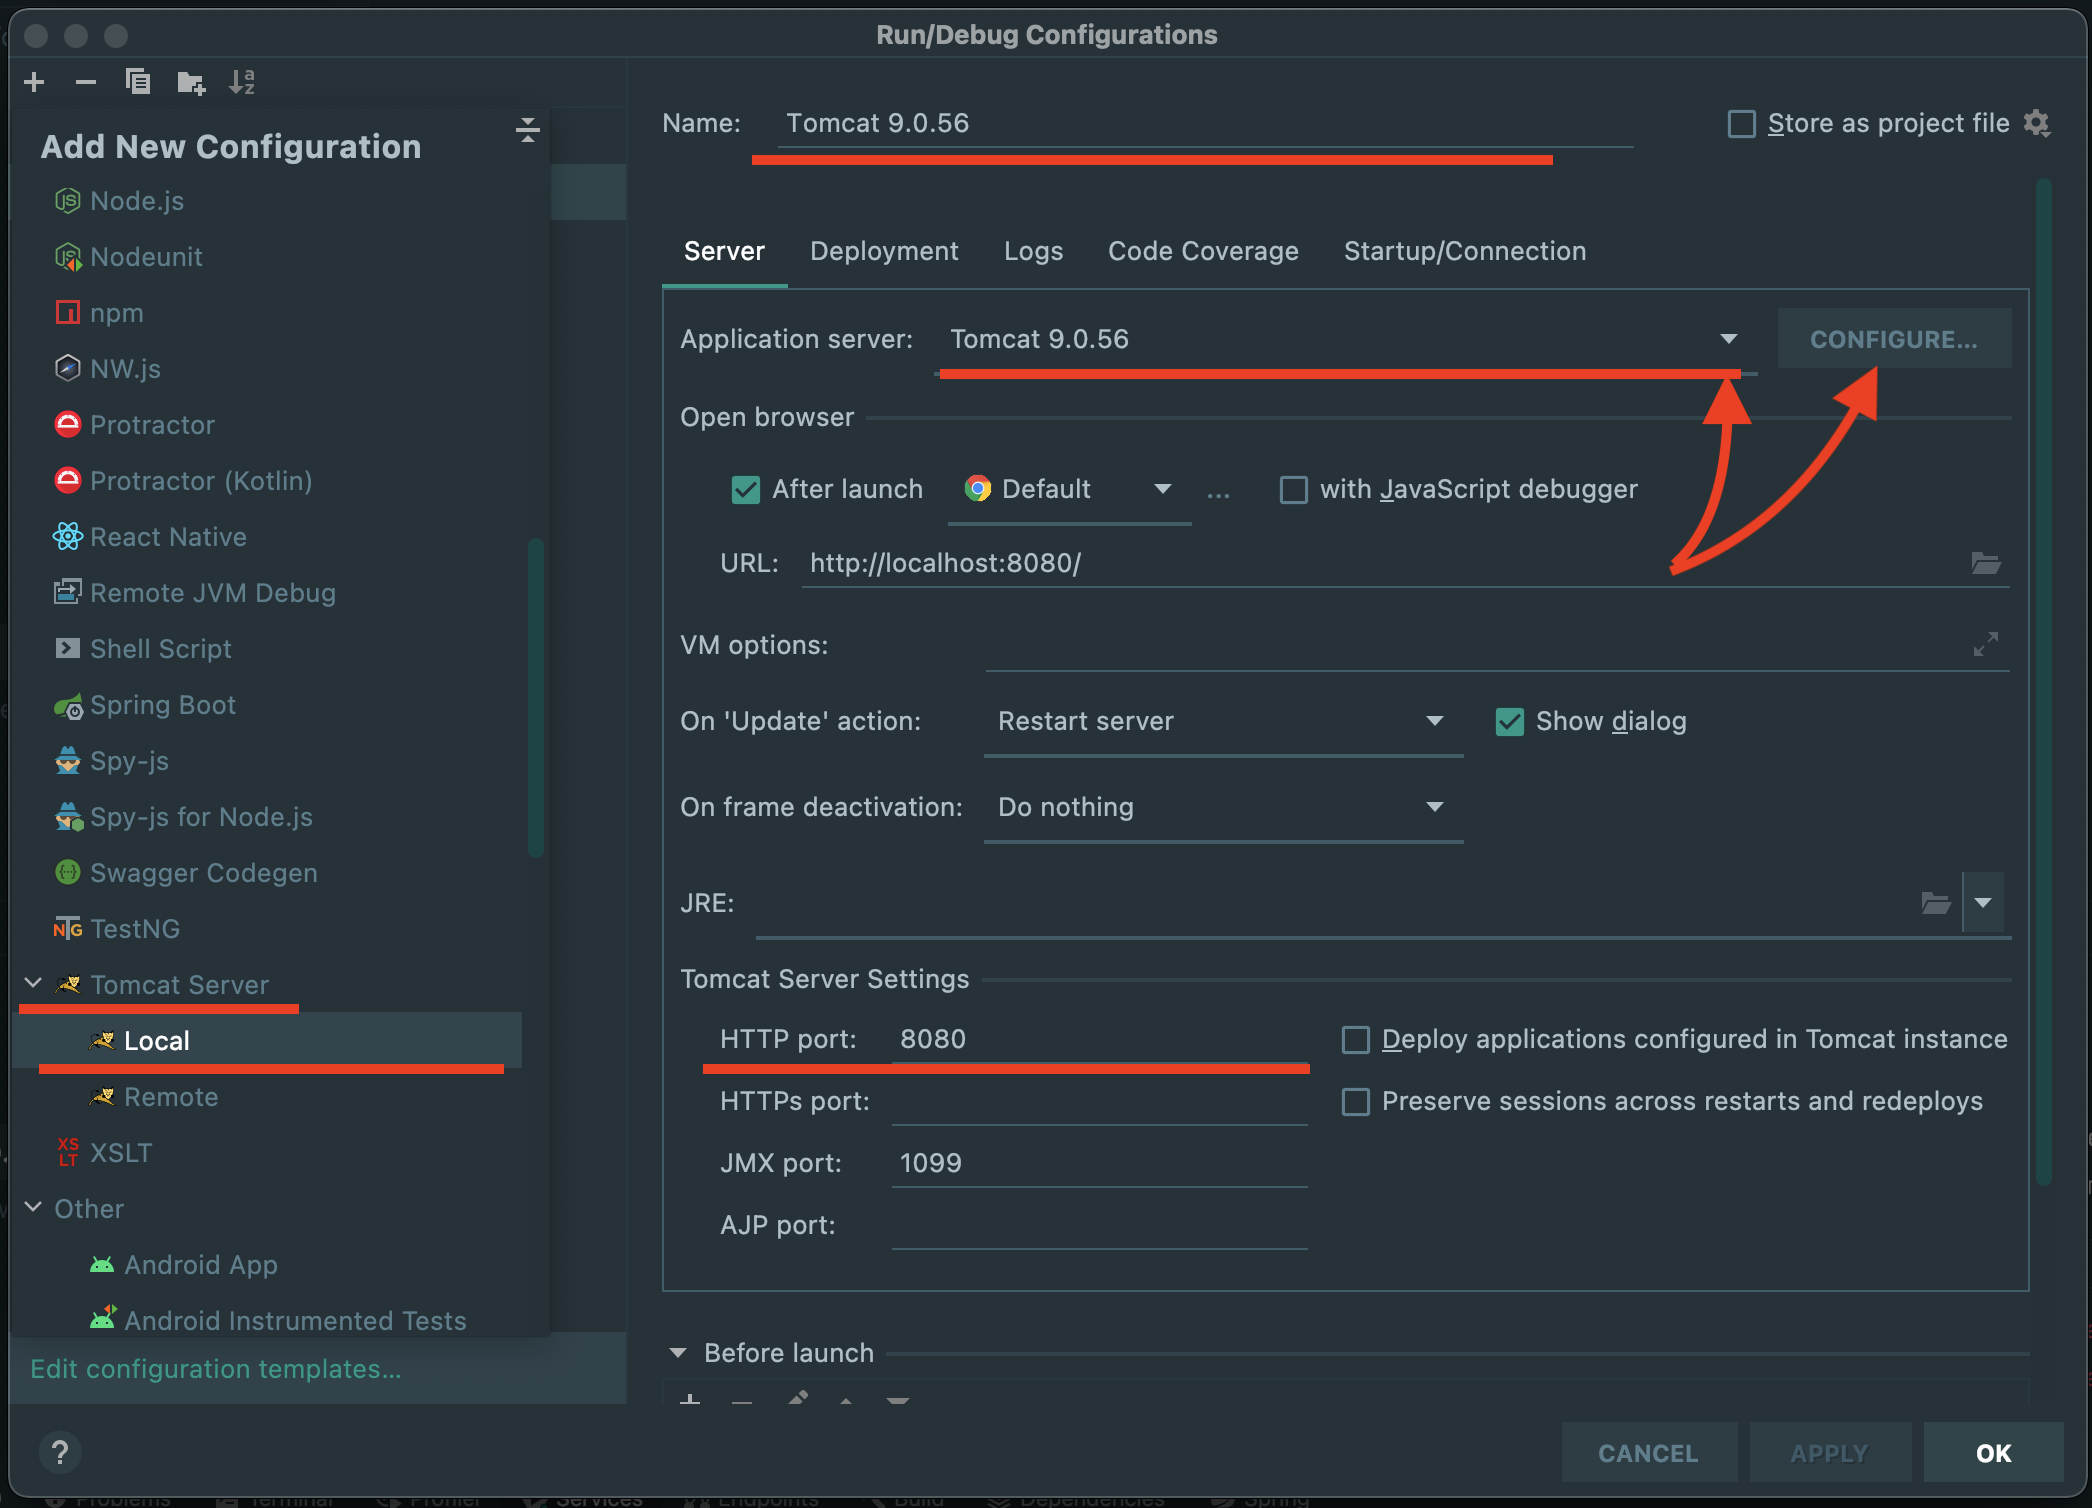The width and height of the screenshot is (2092, 1508).
Task: Collapse the Tomcat Server tree node
Action: pos(33,984)
